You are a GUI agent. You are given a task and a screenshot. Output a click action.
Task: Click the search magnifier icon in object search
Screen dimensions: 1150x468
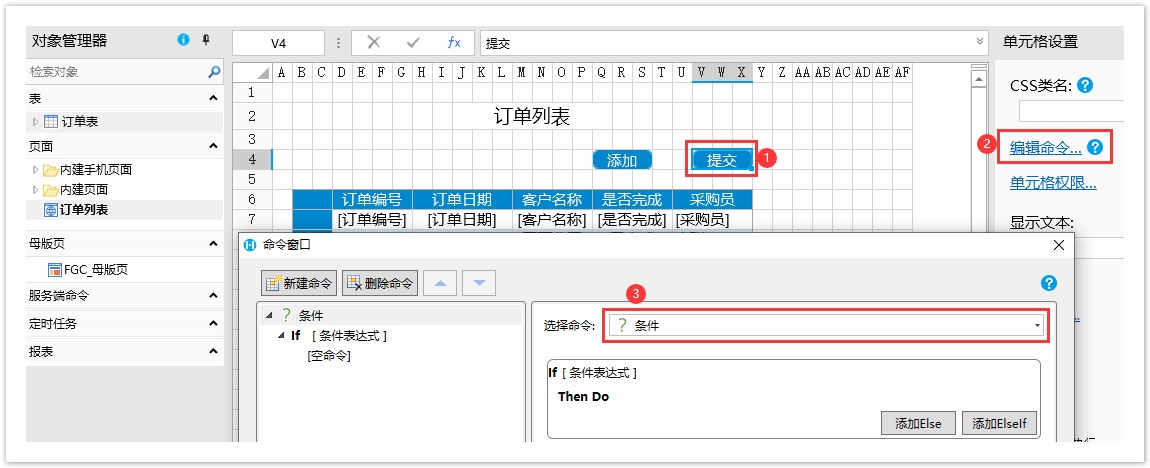tap(214, 72)
